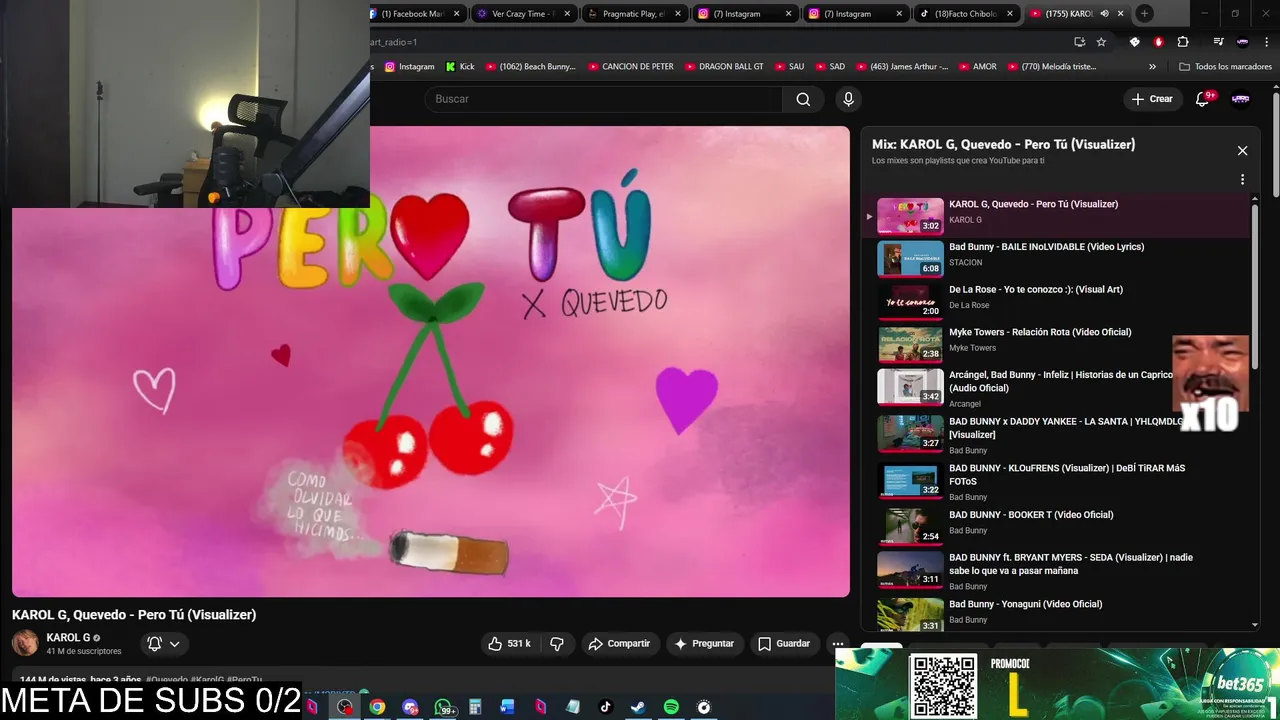This screenshot has width=1280, height=720.
Task: Expand notification options chevron beside bell
Action: 175,644
